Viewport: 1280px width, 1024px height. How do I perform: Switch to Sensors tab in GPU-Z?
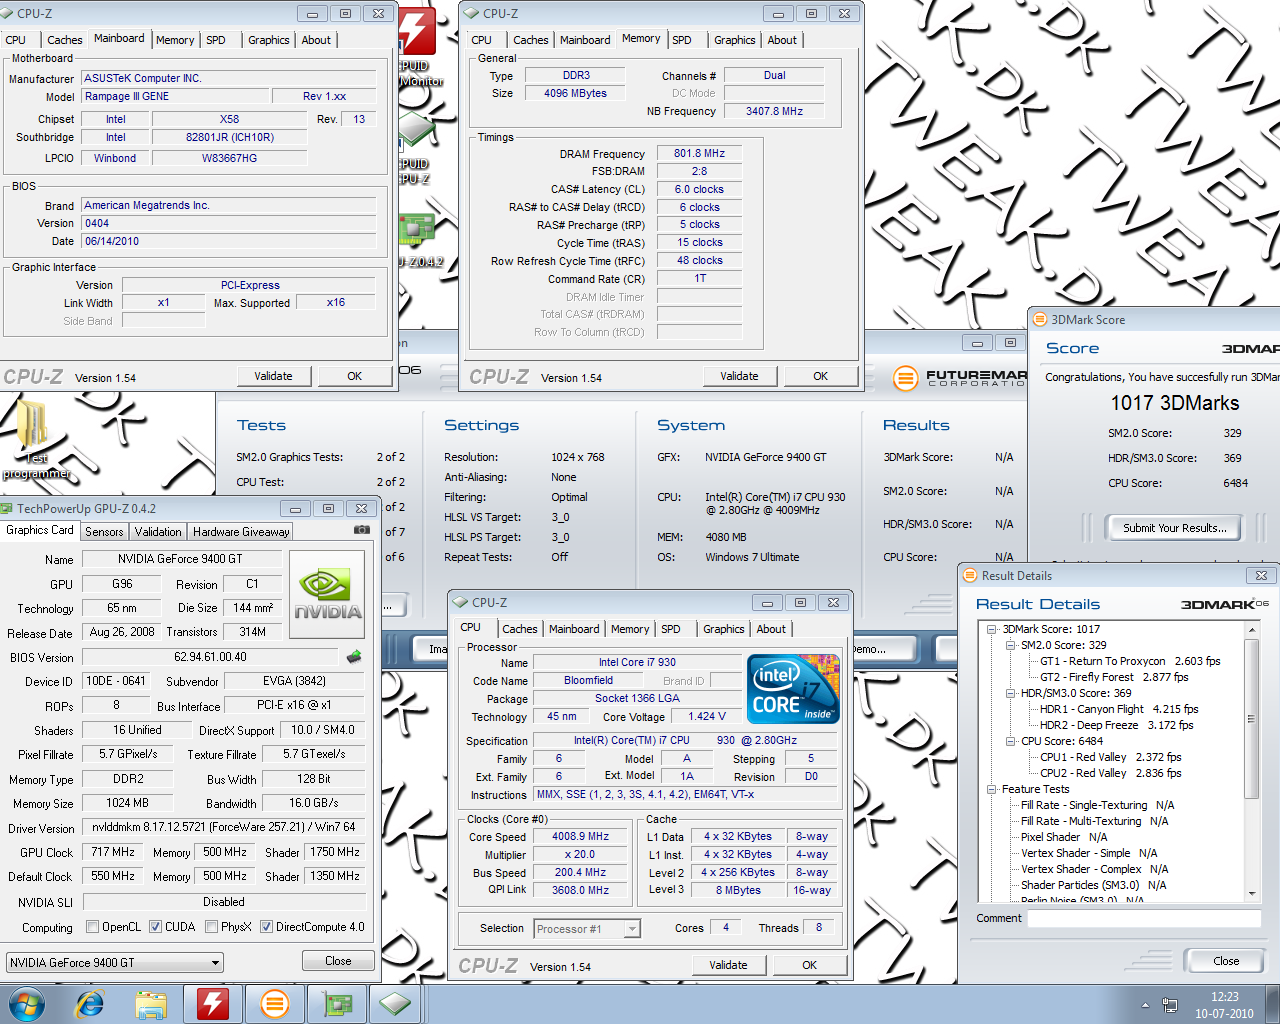pos(104,532)
